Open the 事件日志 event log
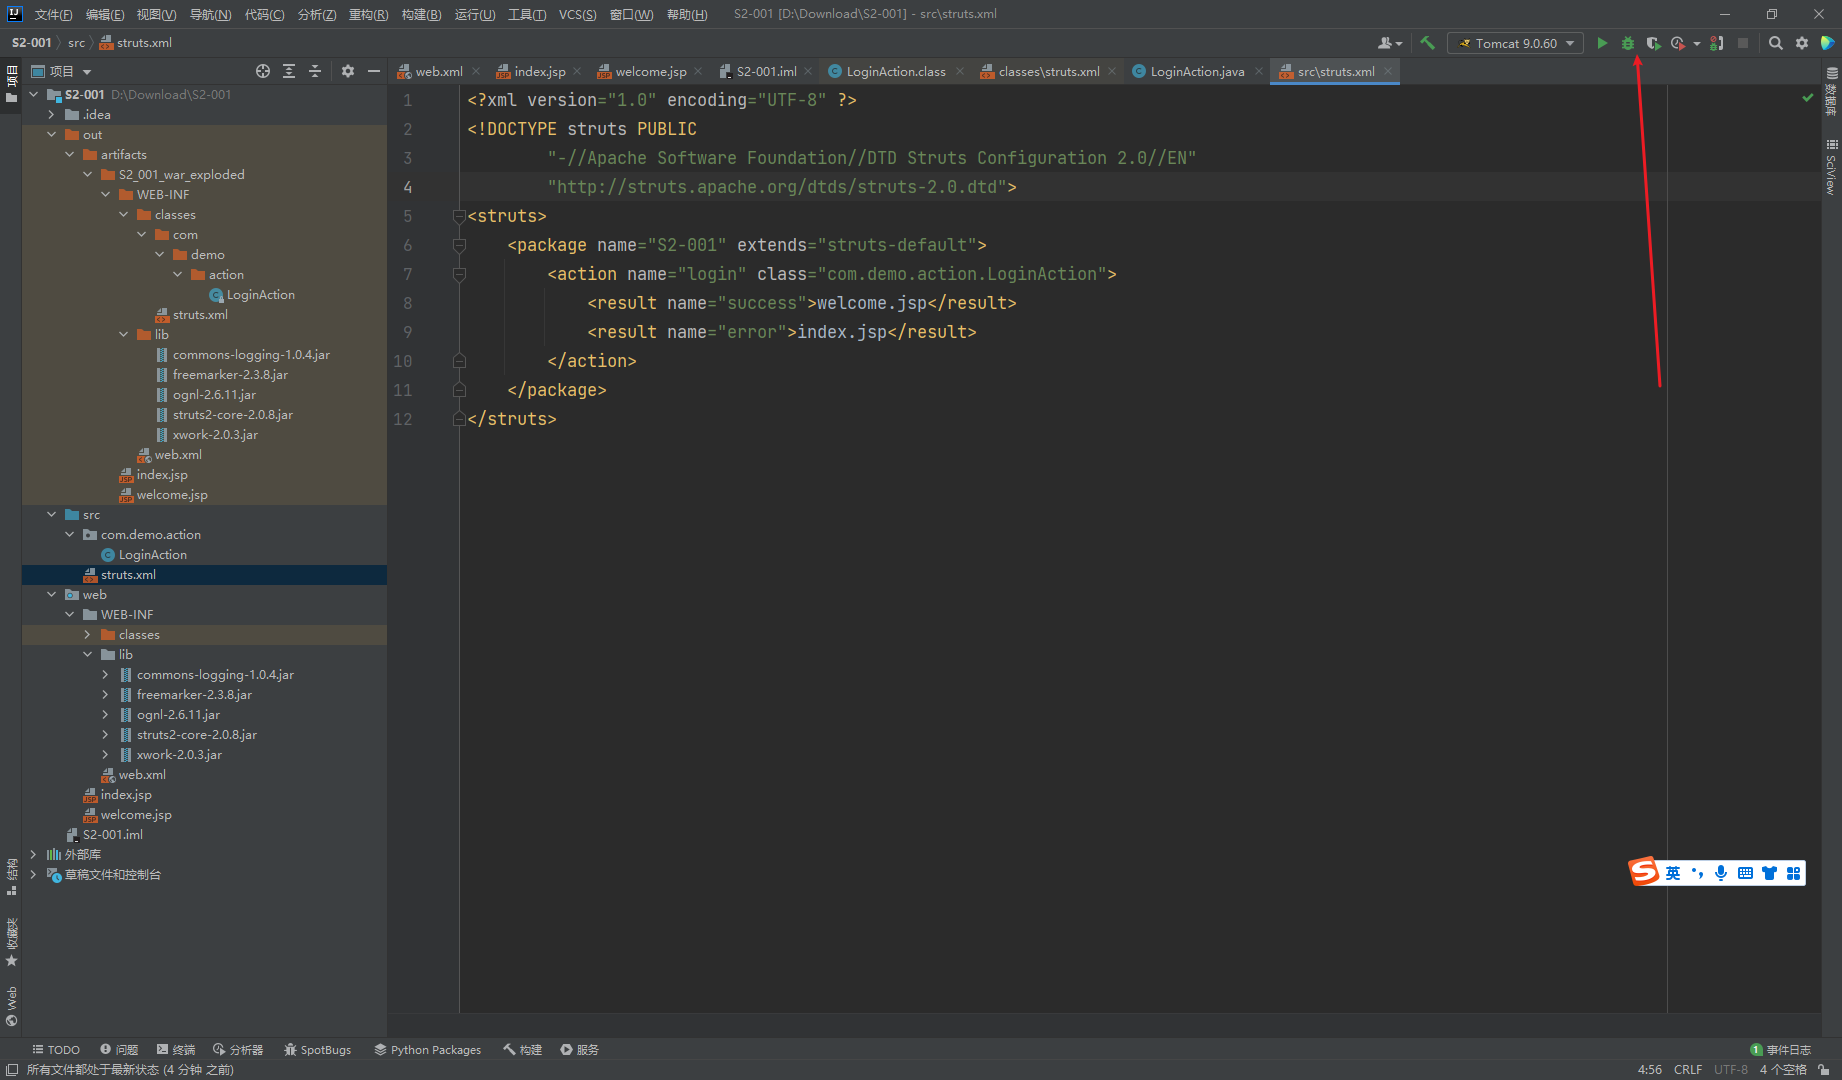The height and width of the screenshot is (1080, 1842). pyautogui.click(x=1789, y=1049)
